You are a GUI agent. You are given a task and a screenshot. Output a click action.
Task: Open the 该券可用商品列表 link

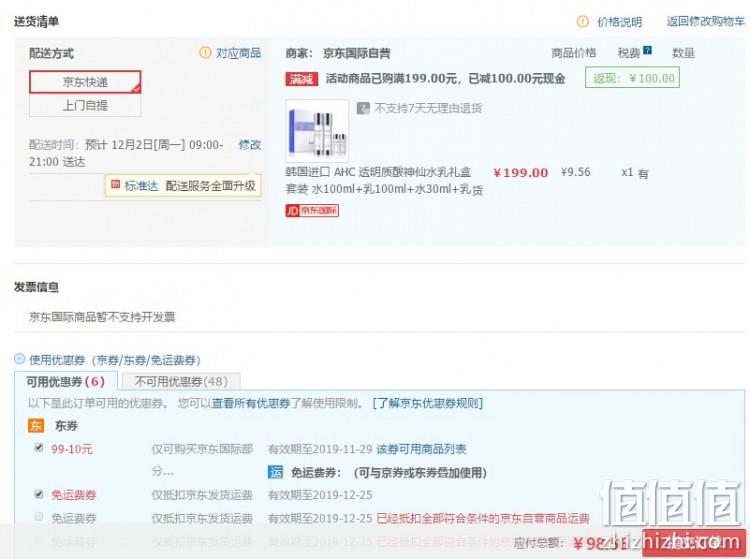[x=421, y=449]
